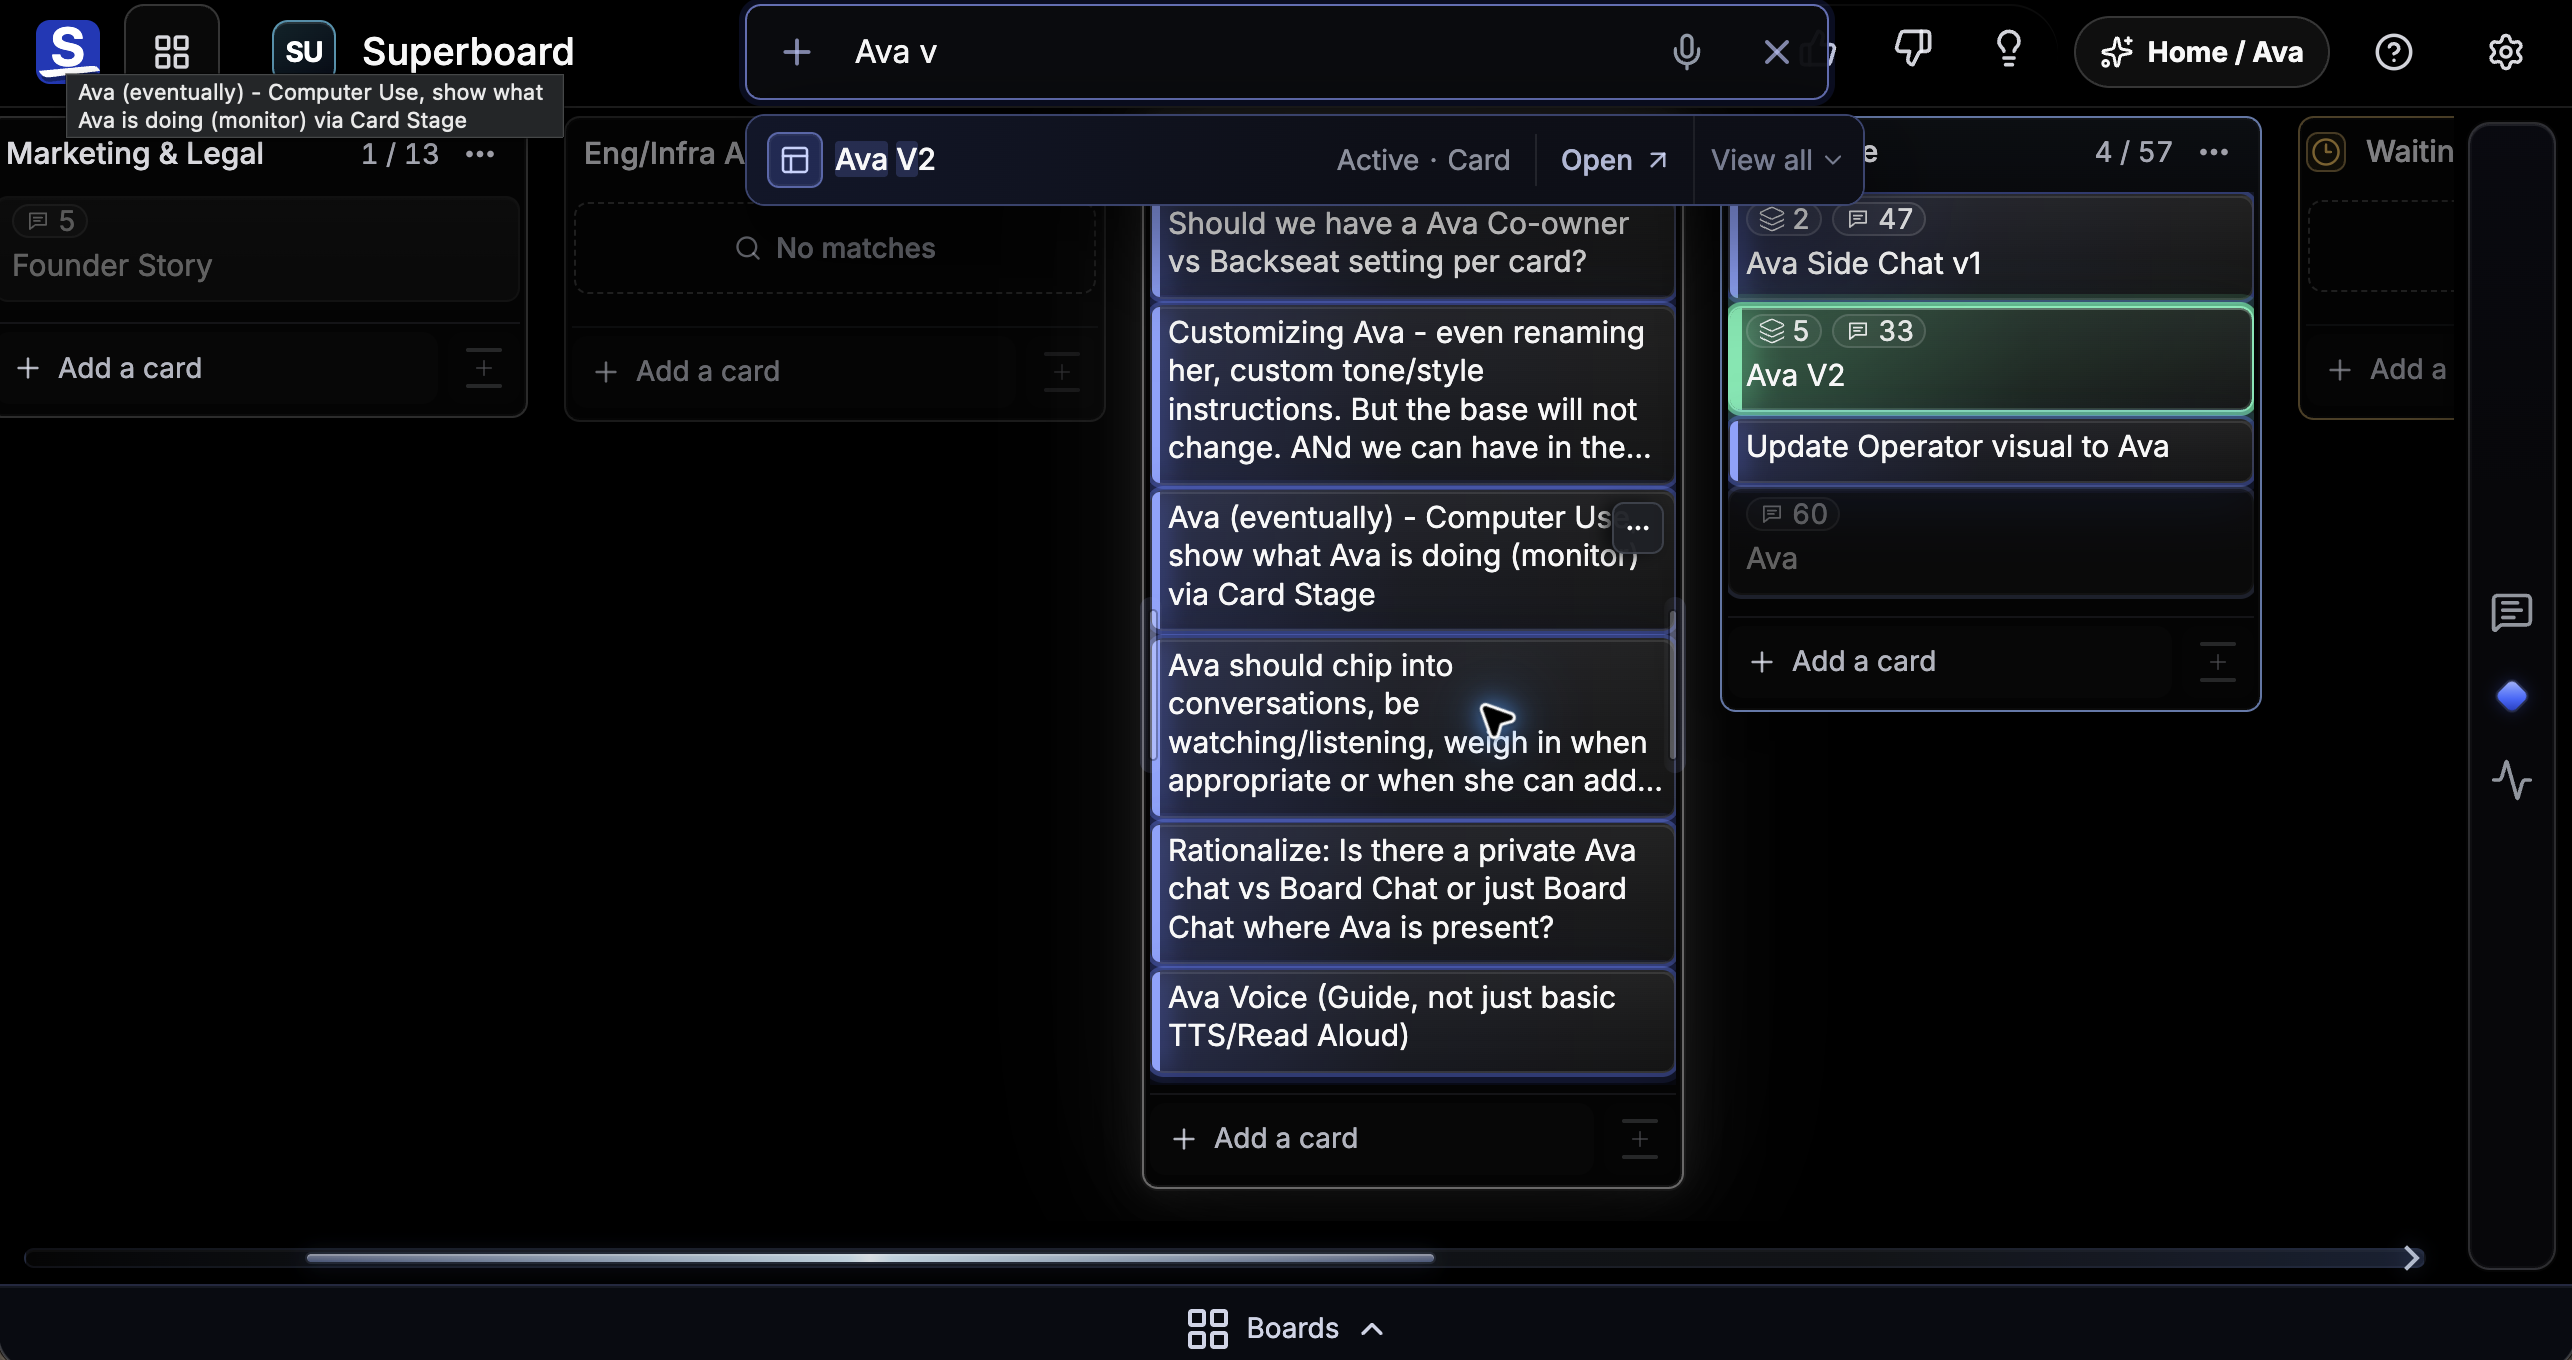Click the thumbs-down feedback icon
Image resolution: width=2572 pixels, height=1360 pixels.
pos(1913,50)
